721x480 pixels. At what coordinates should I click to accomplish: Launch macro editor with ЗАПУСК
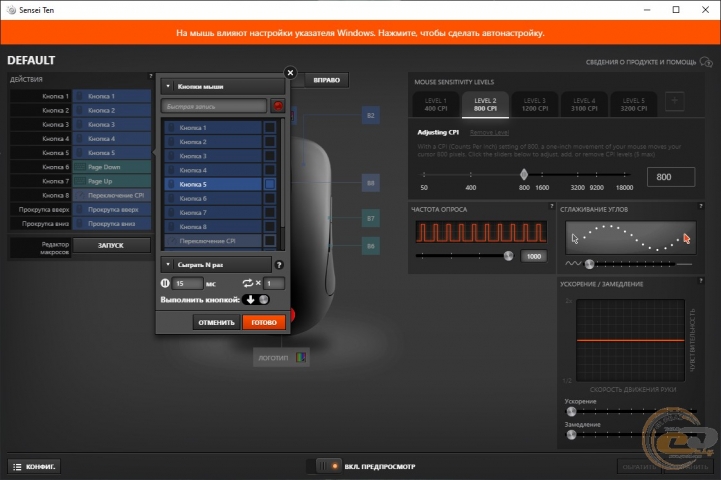click(x=111, y=246)
